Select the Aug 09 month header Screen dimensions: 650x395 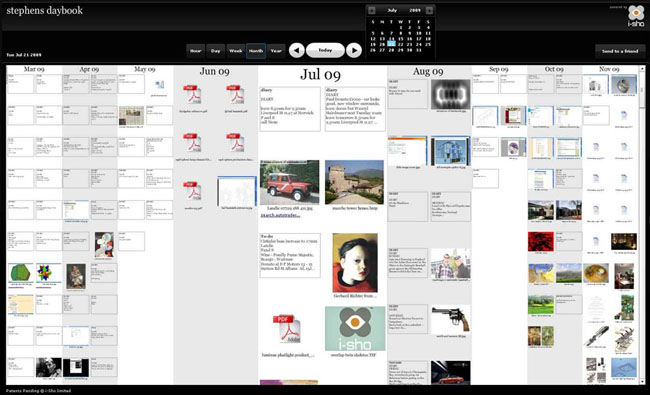pyautogui.click(x=428, y=71)
